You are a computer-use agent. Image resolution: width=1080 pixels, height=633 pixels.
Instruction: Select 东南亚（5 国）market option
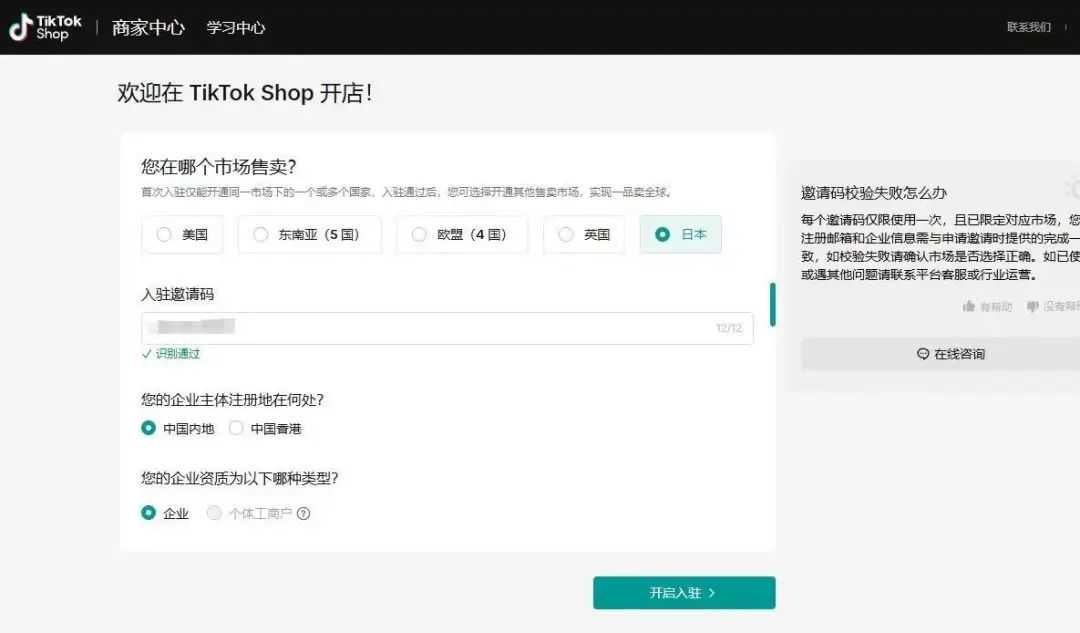point(261,235)
